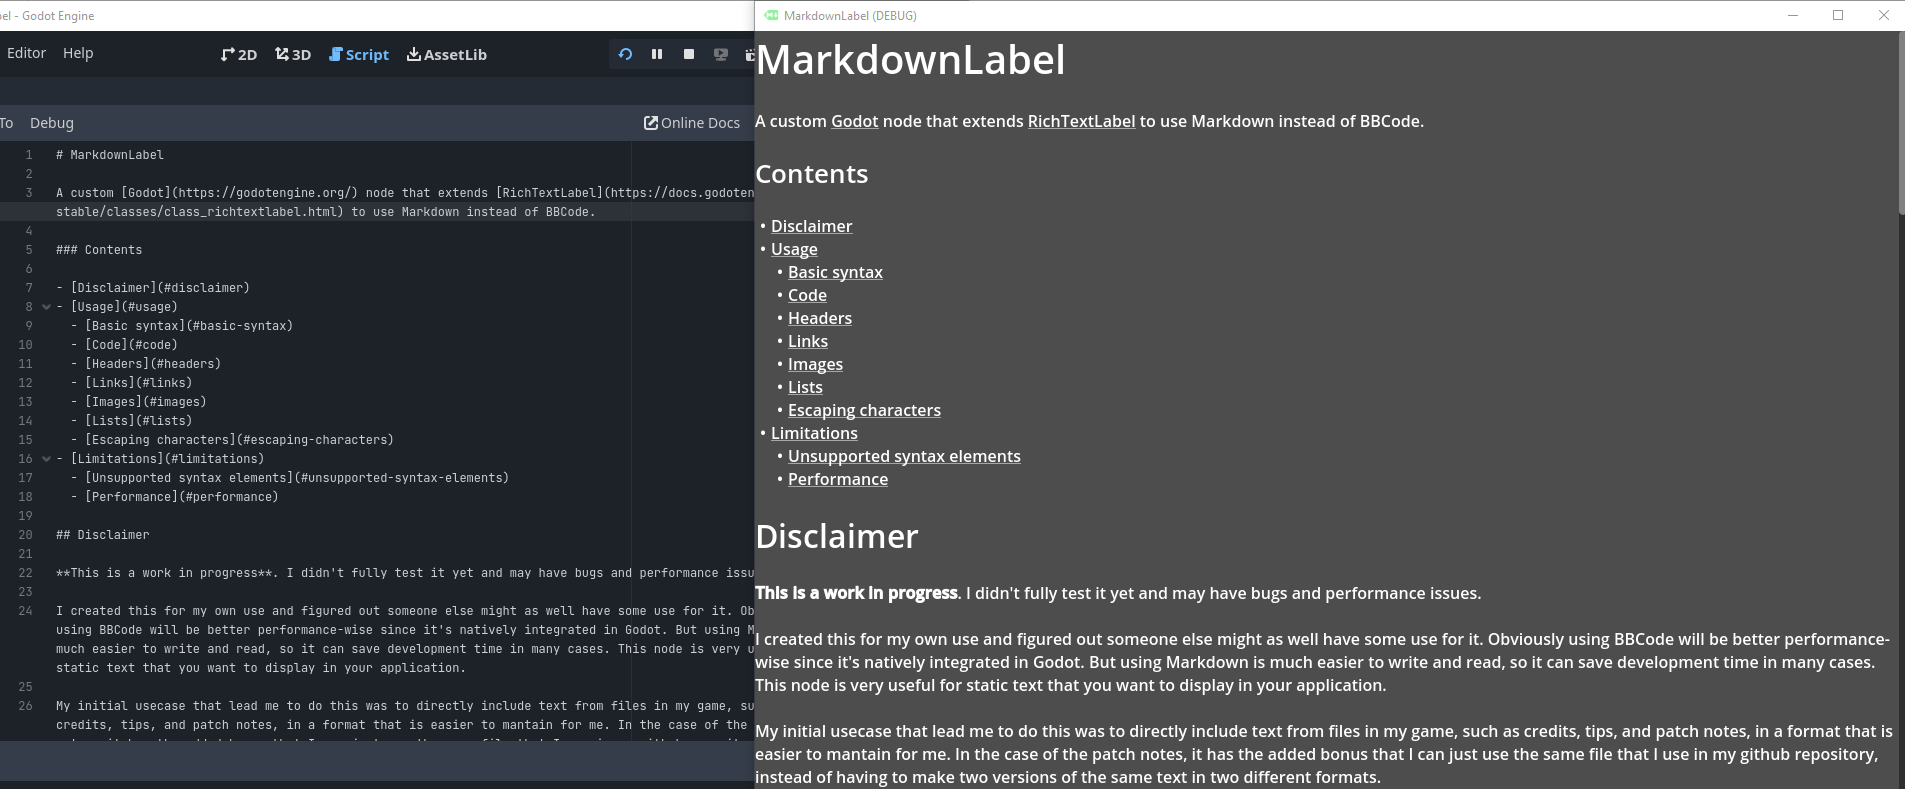Open the Escaping characters contents link
Viewport: 1905px width, 789px height.
[864, 410]
